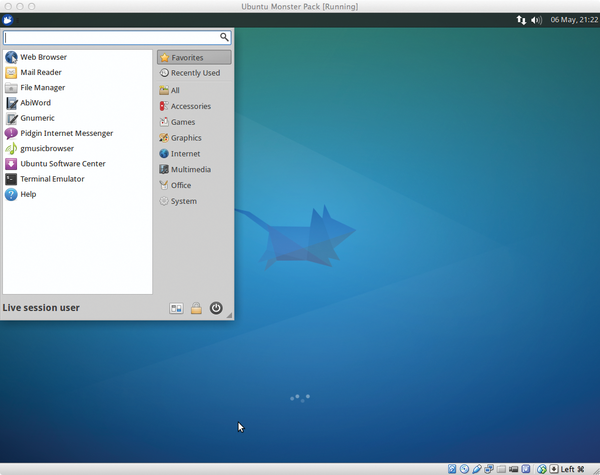Click VirtualBox mouse integration globe icon
The image size is (600, 475).
(541, 469)
